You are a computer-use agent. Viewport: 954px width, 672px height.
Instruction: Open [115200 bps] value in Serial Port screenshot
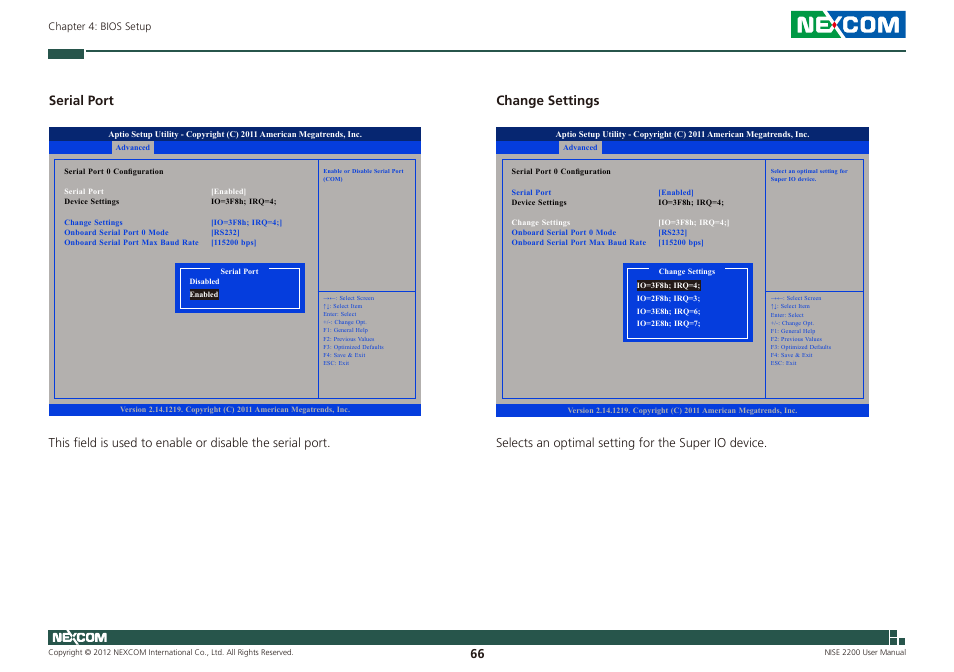coord(234,242)
